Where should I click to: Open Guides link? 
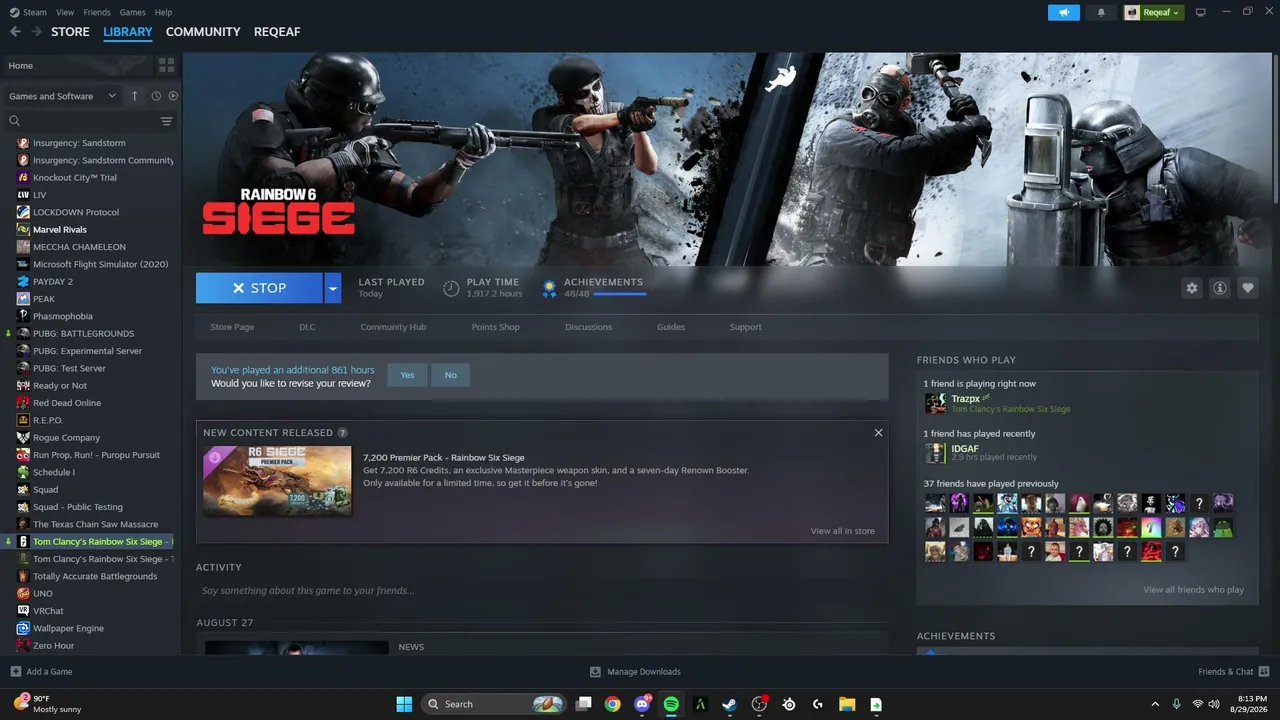(671, 327)
